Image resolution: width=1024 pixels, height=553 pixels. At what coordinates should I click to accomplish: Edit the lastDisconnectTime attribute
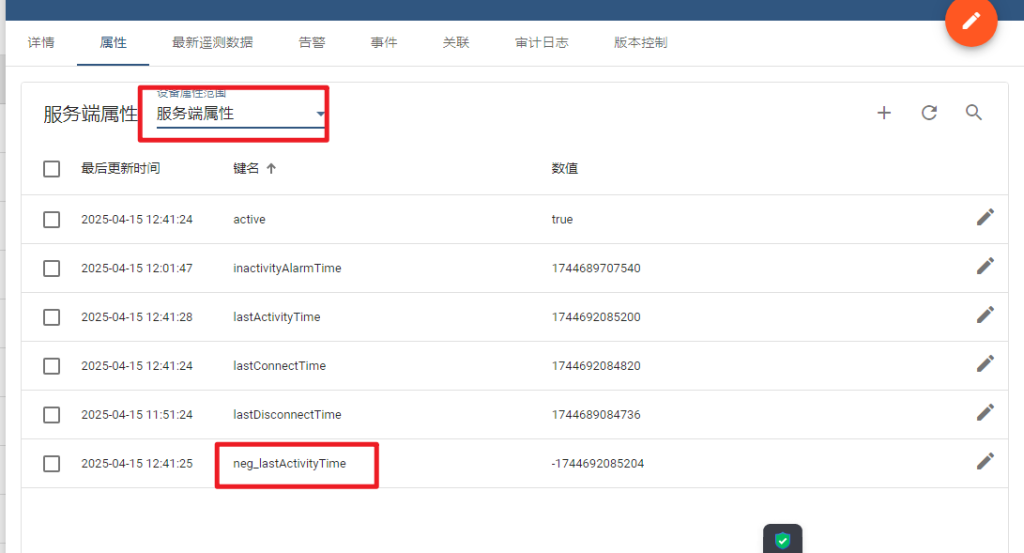tap(985, 413)
